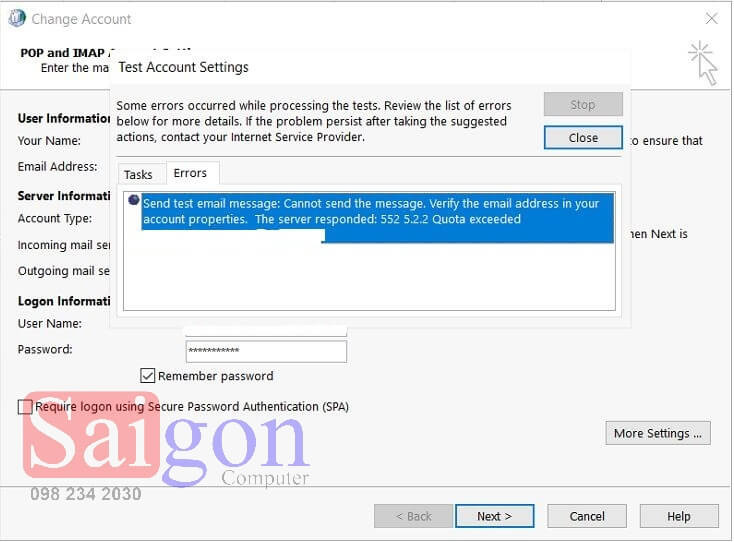Screen dimensions: 734x542
Task: Click the Change Account title bar globe icon
Action: click(17, 18)
